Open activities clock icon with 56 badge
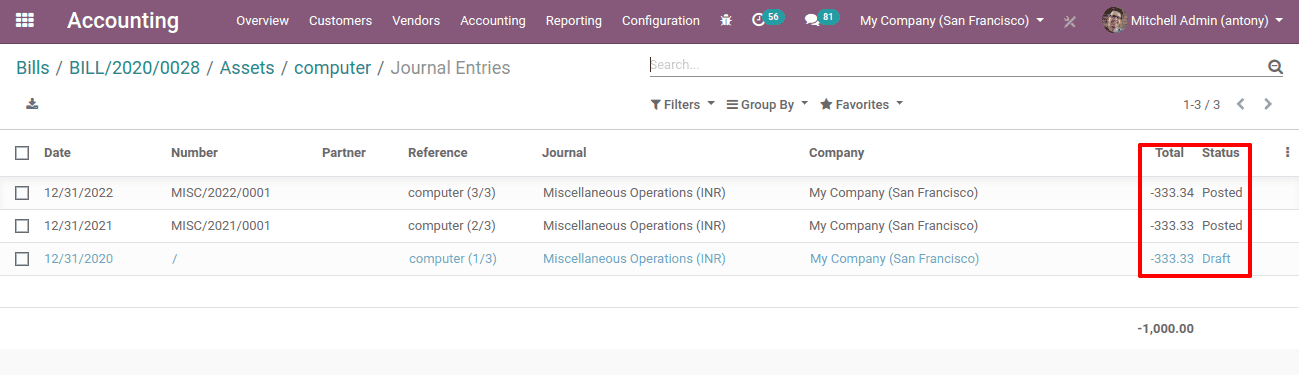The image size is (1299, 375). pyautogui.click(x=767, y=19)
